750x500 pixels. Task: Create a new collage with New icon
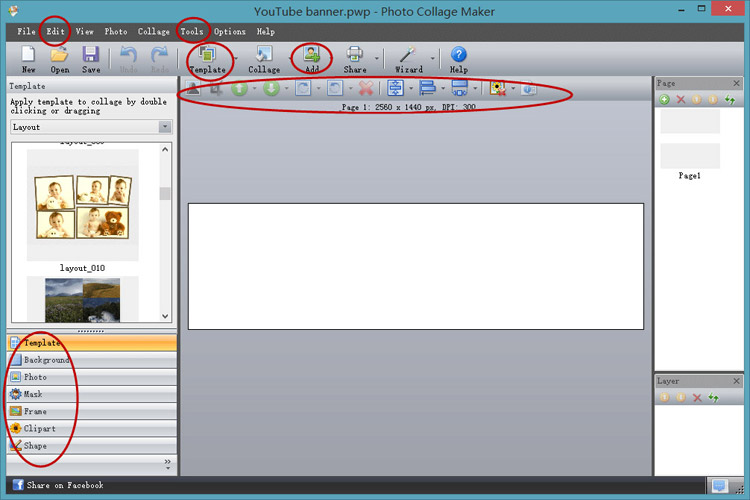tap(28, 59)
